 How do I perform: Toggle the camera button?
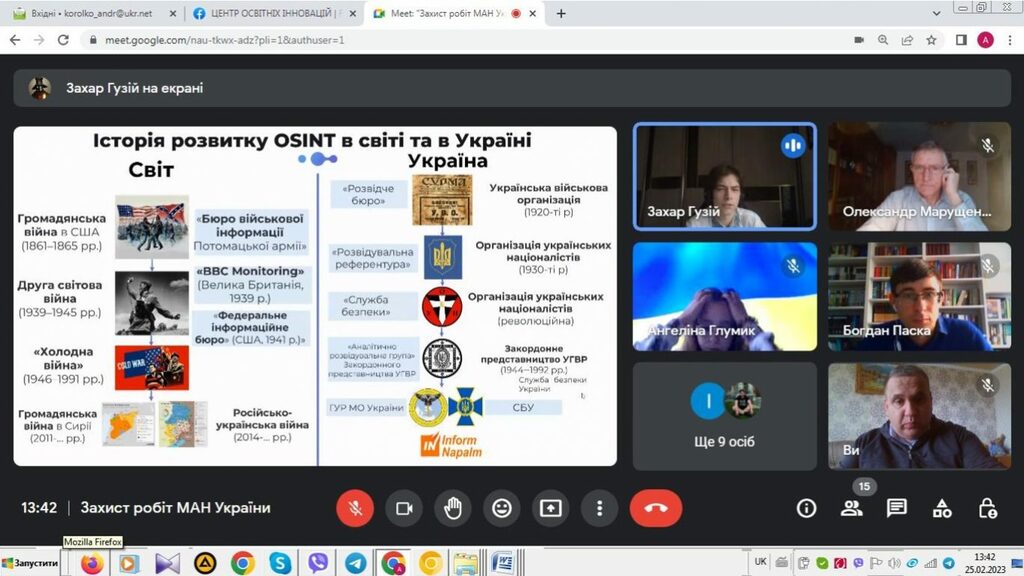pos(404,508)
